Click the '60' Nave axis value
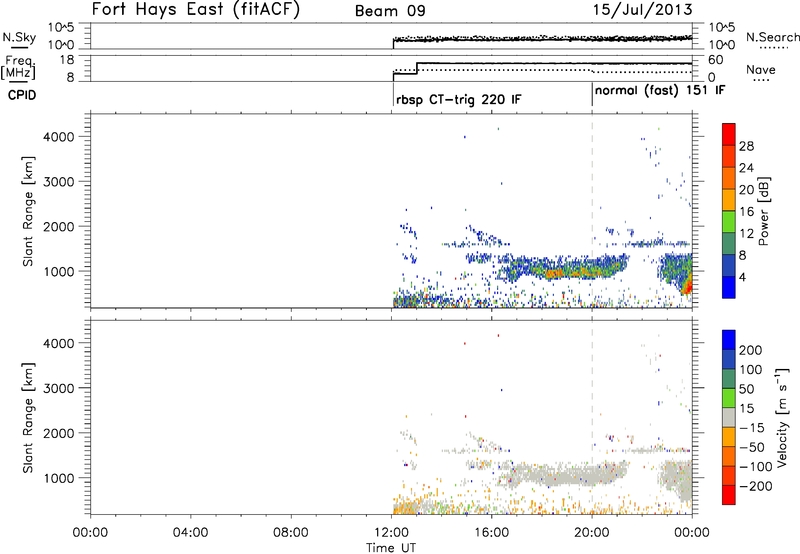The image size is (800, 554). [x=716, y=60]
